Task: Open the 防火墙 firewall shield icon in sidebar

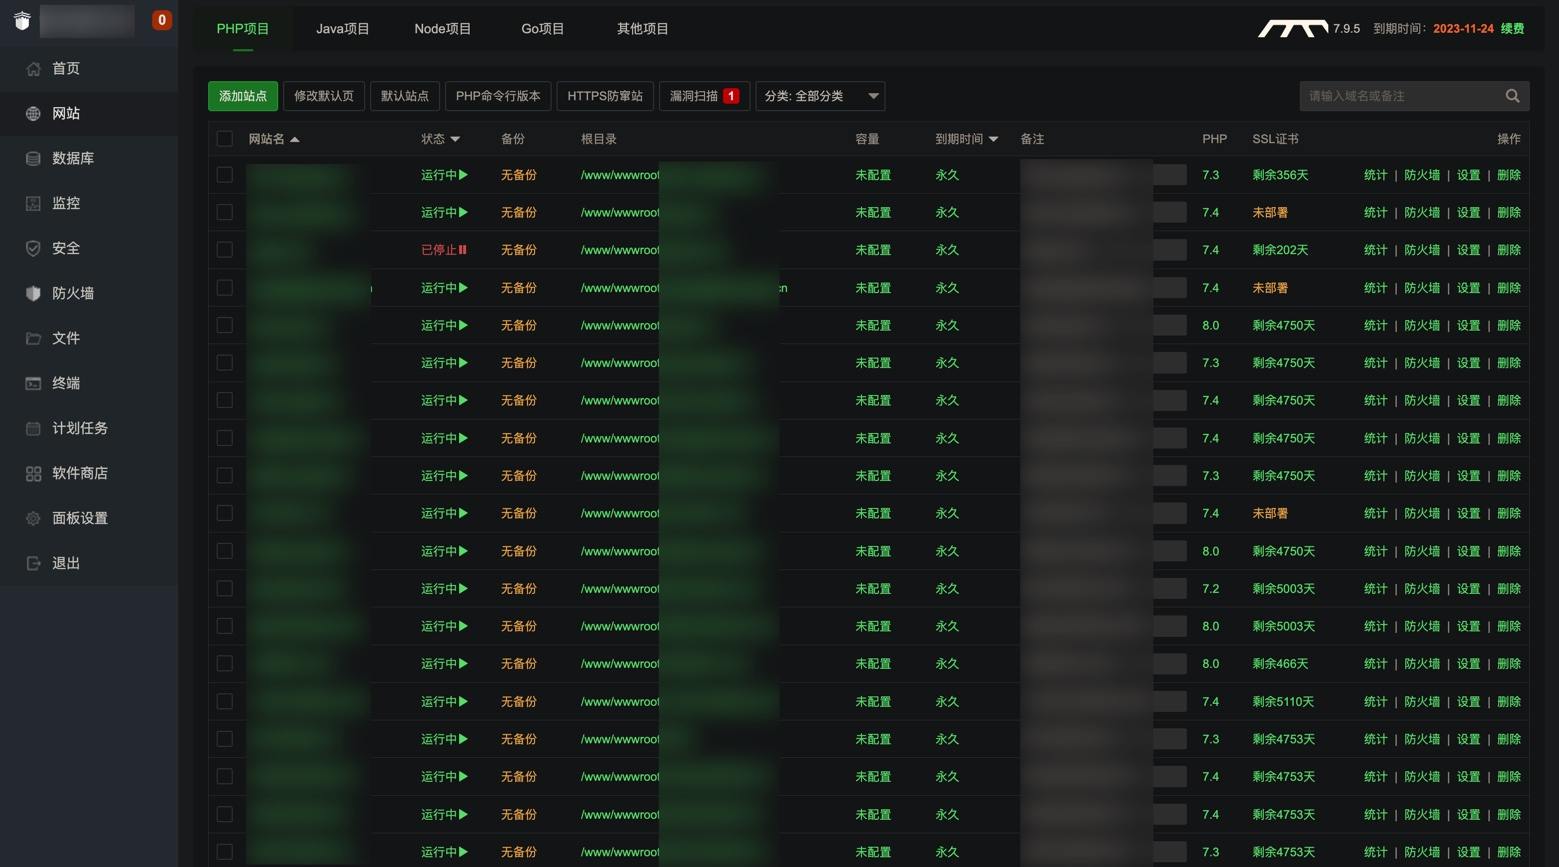Action: [33, 294]
